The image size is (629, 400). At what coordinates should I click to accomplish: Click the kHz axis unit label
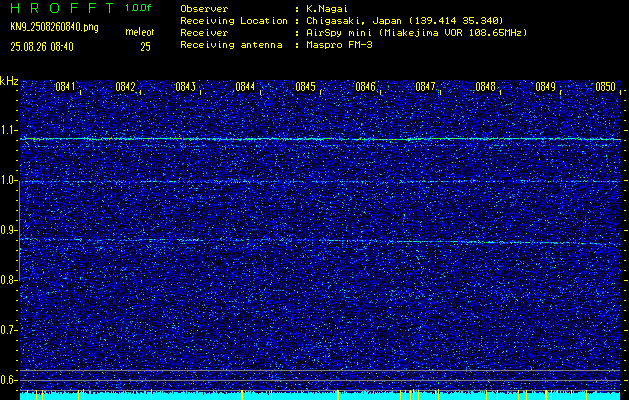click(9, 81)
